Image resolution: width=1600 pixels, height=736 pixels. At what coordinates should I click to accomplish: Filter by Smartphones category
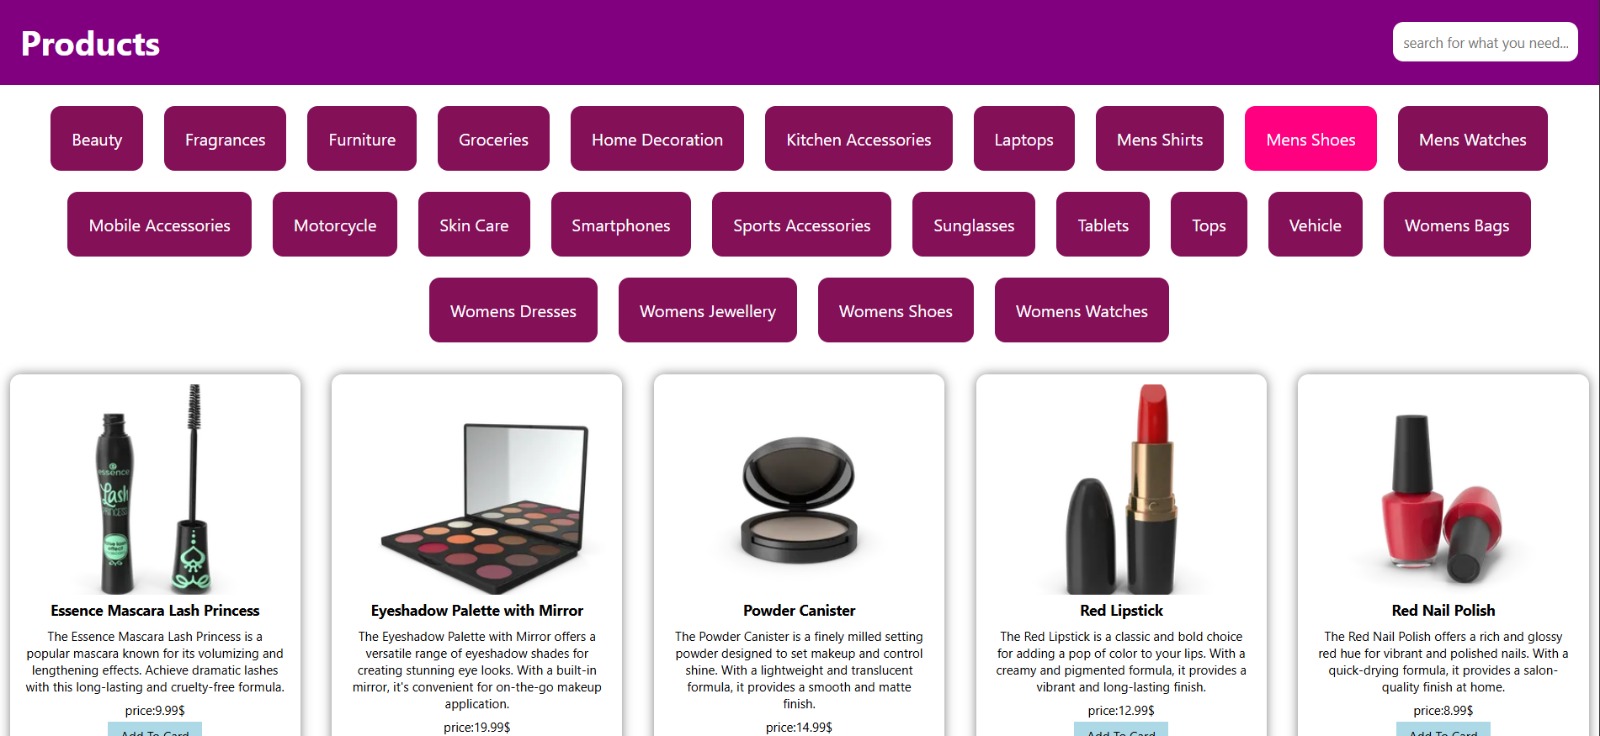point(621,225)
